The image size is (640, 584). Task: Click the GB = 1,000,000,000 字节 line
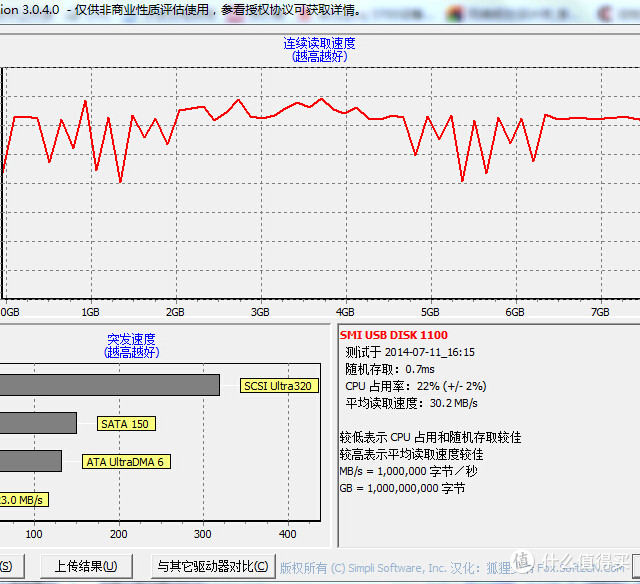(402, 488)
